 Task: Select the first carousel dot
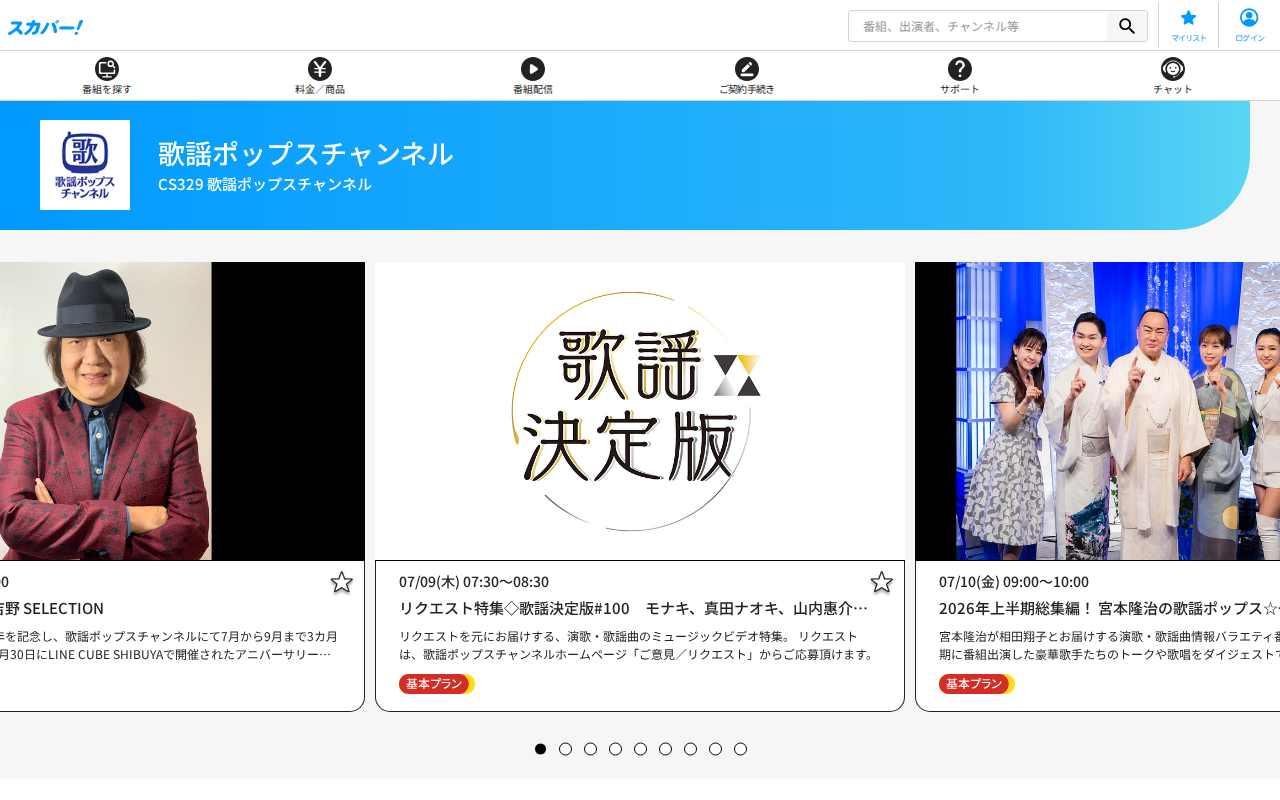[x=541, y=749]
